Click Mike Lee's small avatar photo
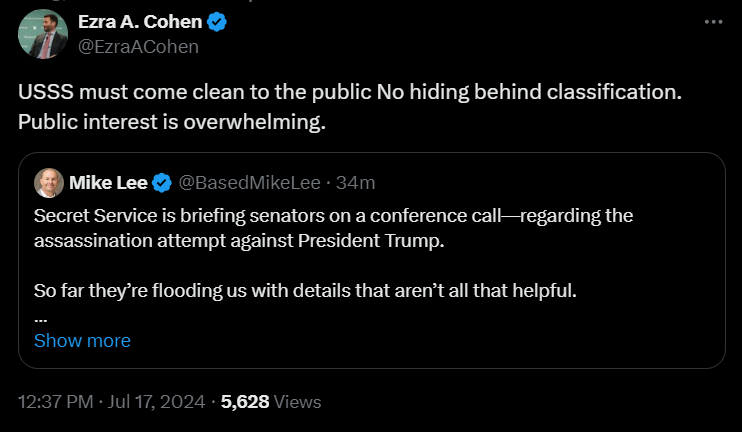742x432 pixels. (48, 183)
